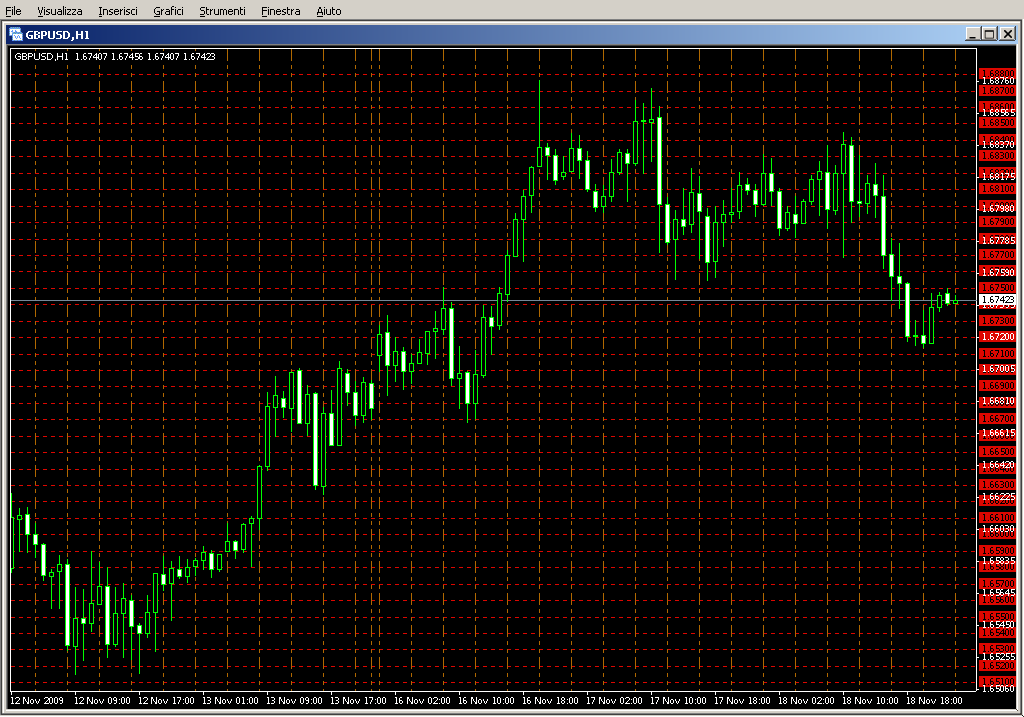This screenshot has height=717, width=1024.
Task: Click the red 1.67300 price level label
Action: coord(998,320)
